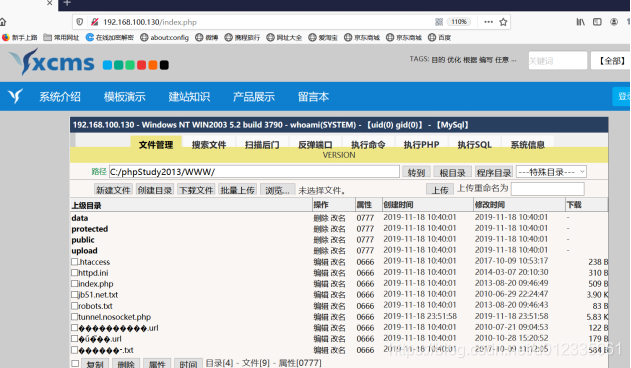The image size is (631, 368).
Task: Open the Firefox account icon
Action: pos(614,22)
